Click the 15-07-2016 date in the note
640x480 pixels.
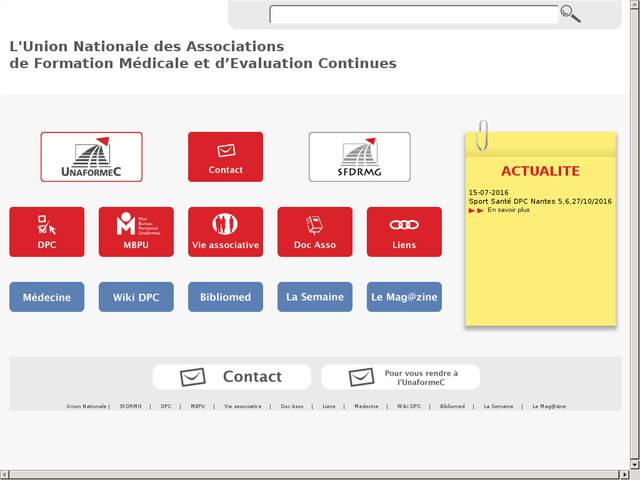[488, 192]
